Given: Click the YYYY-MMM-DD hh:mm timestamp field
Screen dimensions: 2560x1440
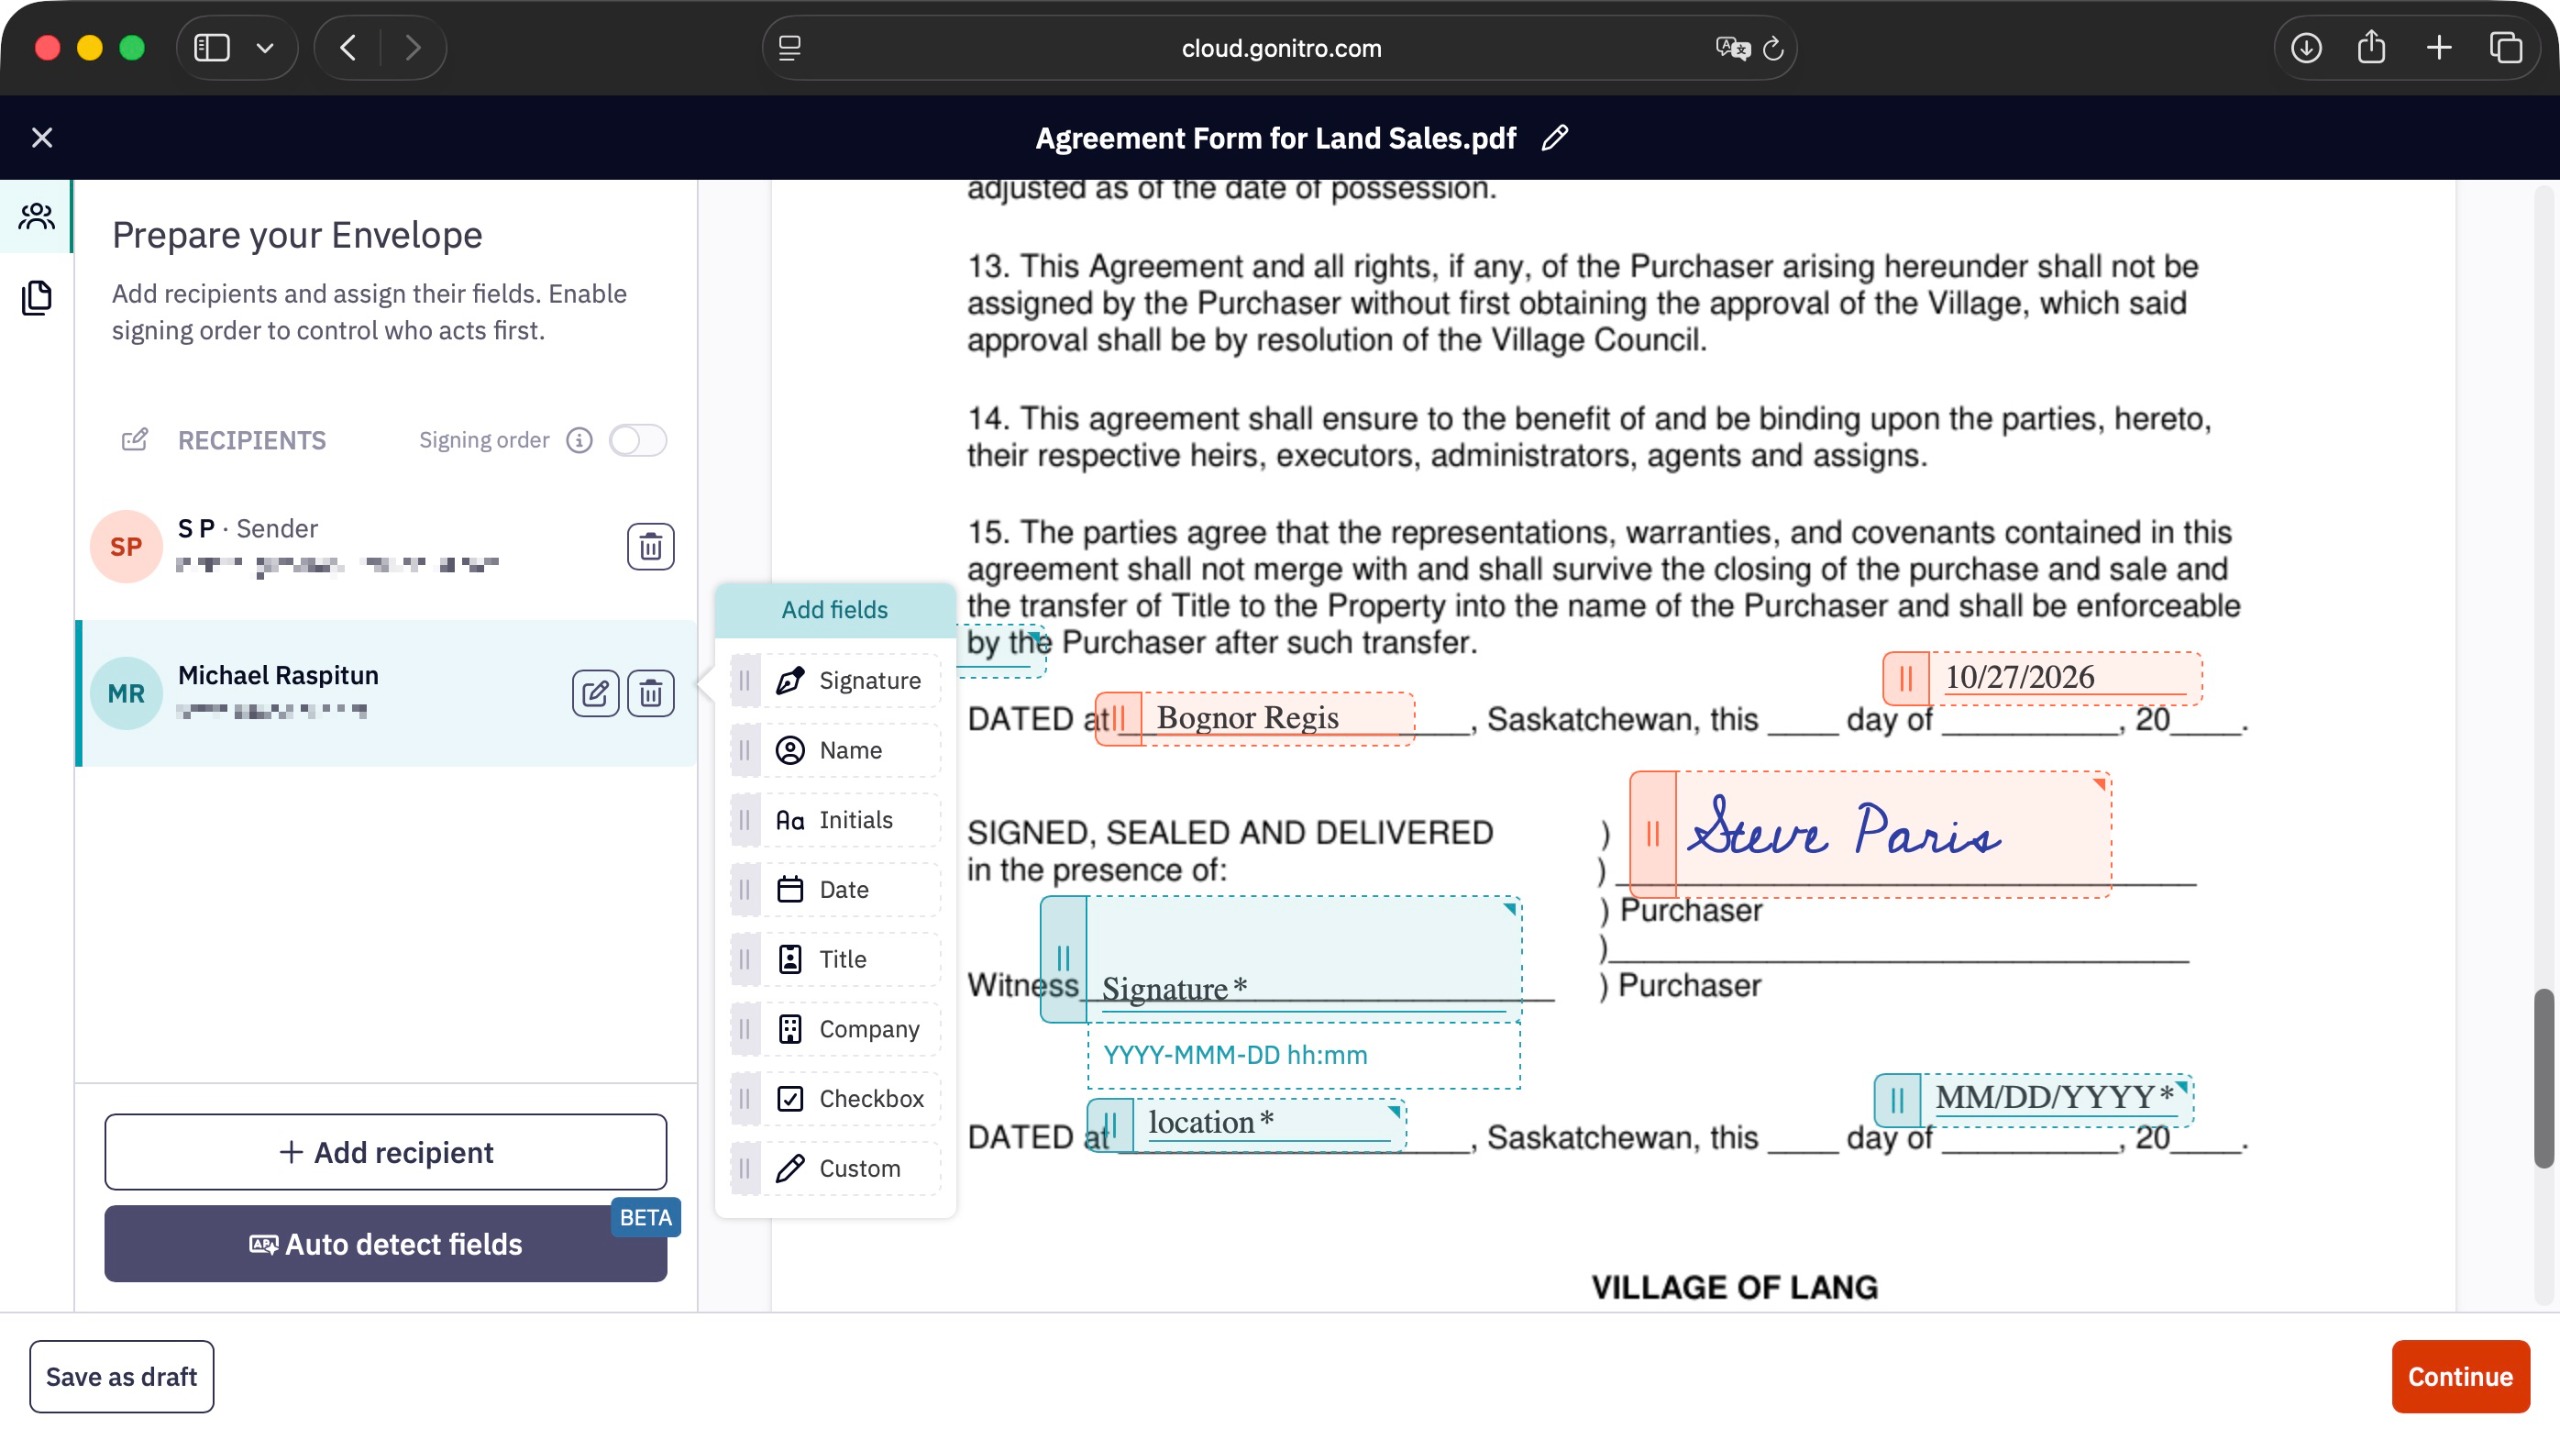Looking at the screenshot, I should [x=1304, y=1055].
